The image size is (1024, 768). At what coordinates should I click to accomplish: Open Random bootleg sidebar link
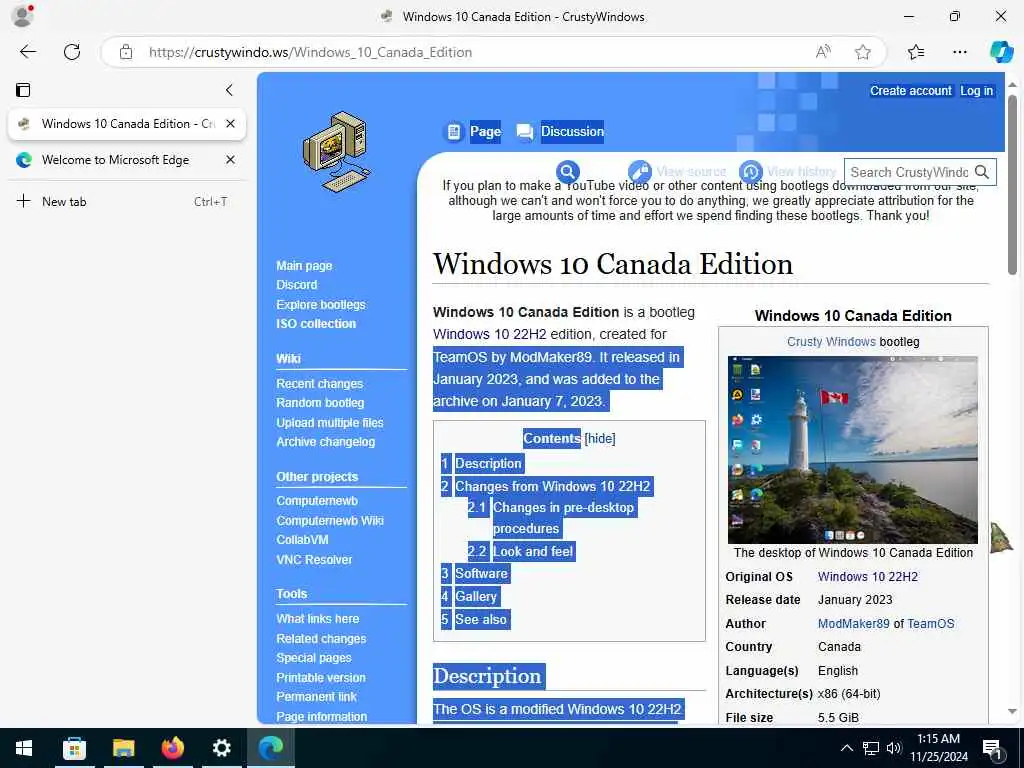pos(320,403)
